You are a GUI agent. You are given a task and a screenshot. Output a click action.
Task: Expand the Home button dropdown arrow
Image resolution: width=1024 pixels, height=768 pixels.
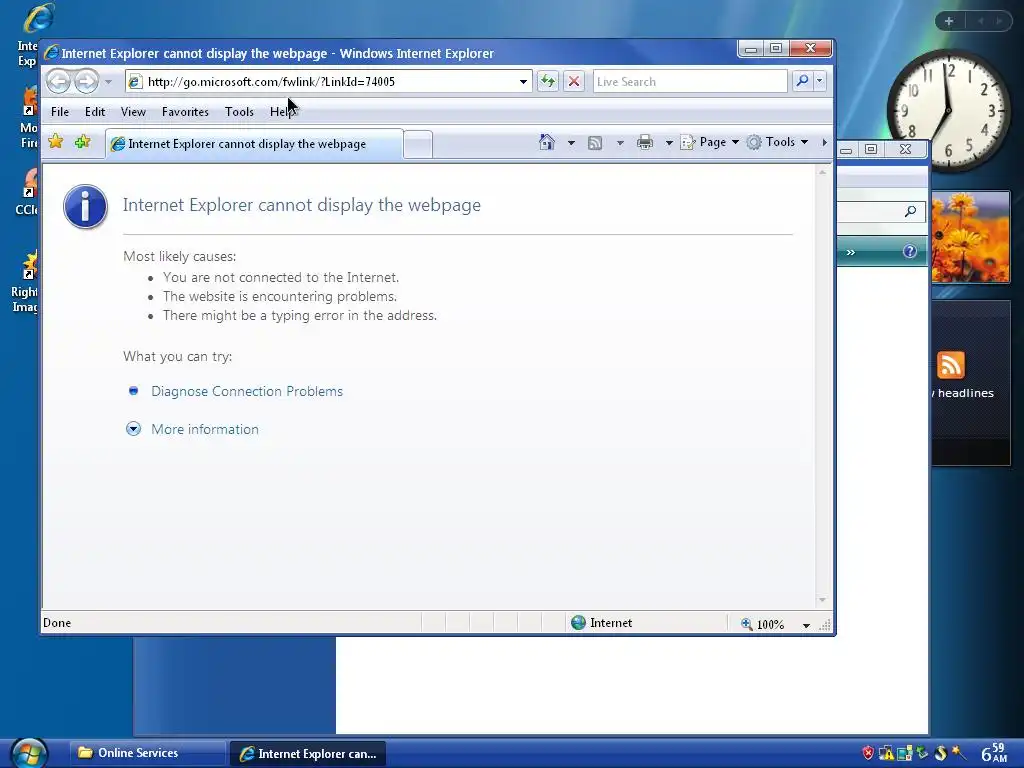(571, 142)
